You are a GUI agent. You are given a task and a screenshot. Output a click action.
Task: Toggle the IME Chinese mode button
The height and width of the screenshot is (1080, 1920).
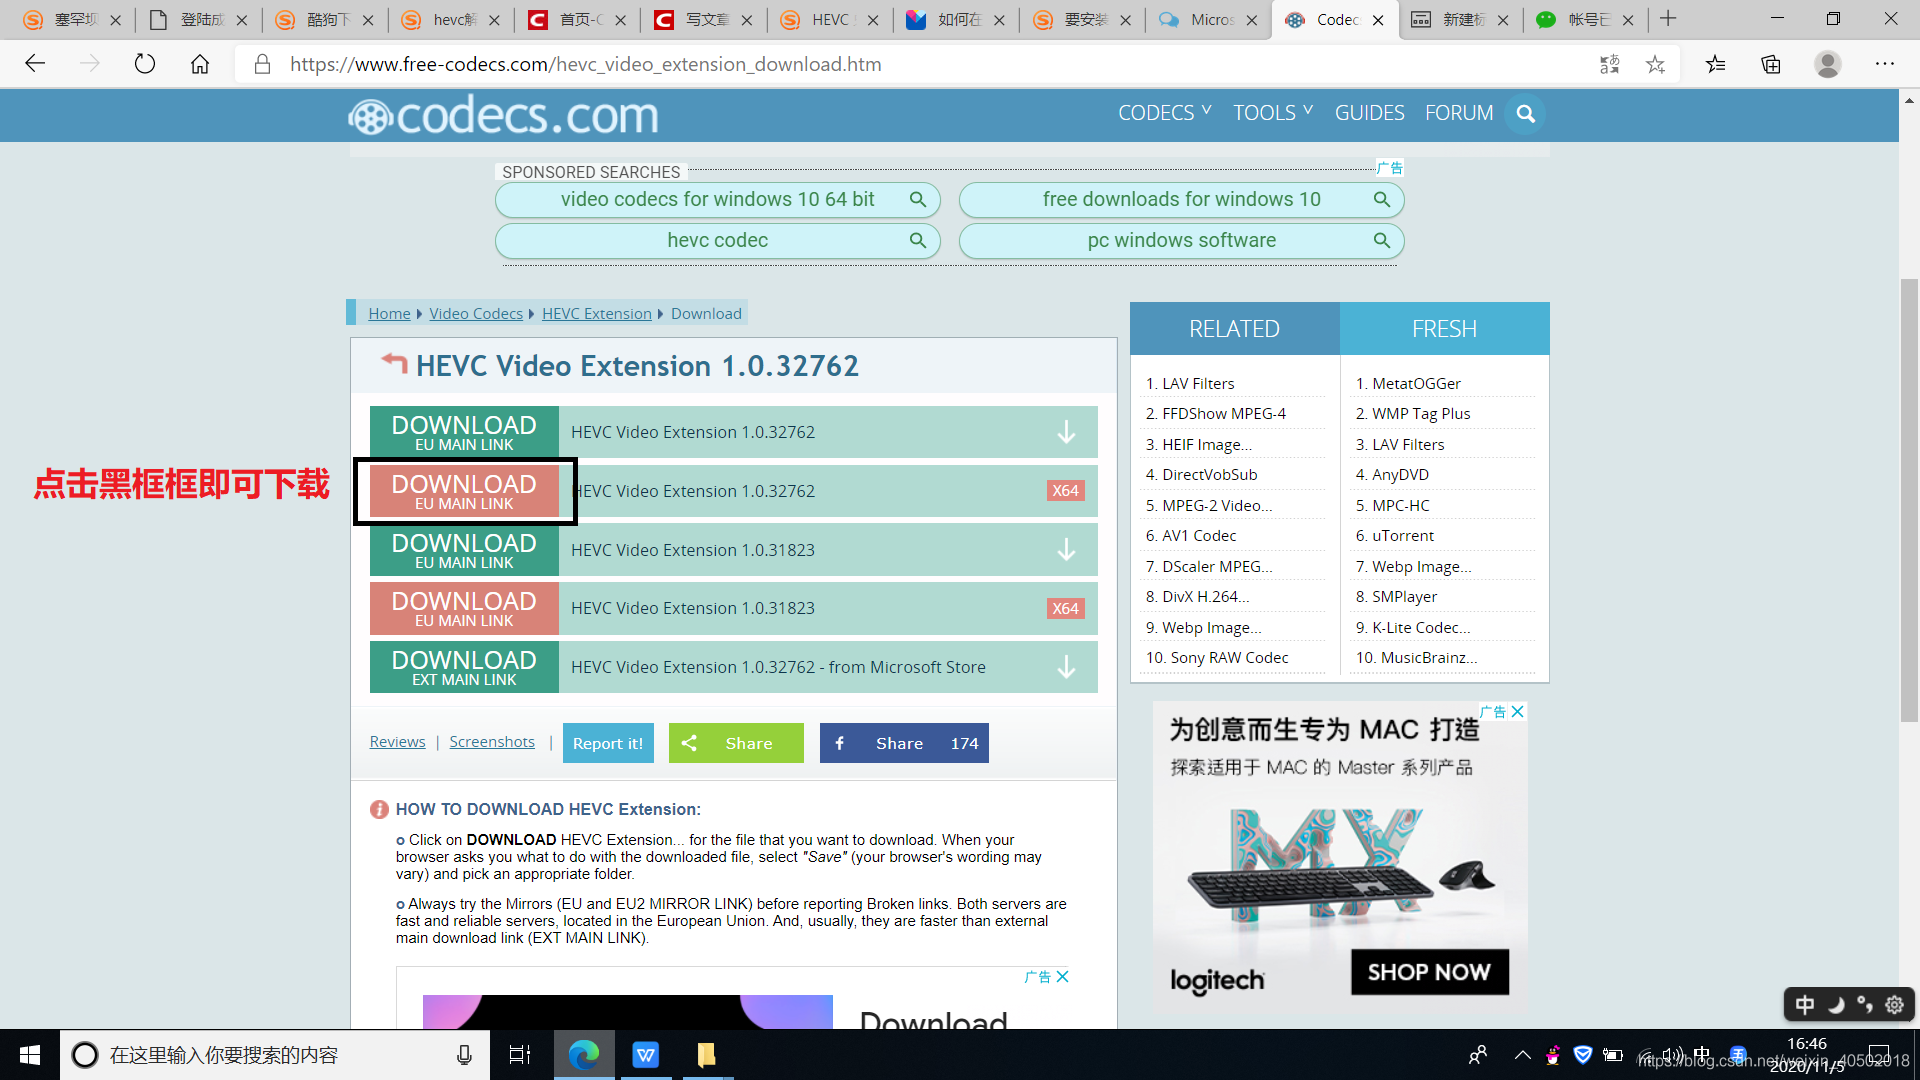coord(1805,1005)
